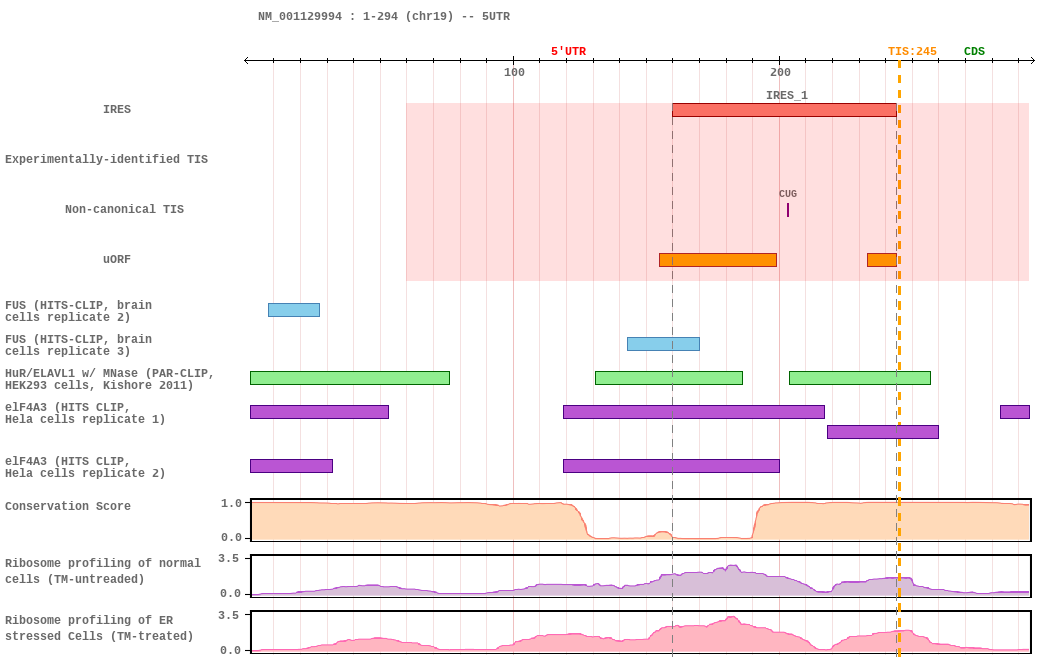Select the green CDS region label
The width and height of the screenshot is (1050, 664).
coord(974,52)
